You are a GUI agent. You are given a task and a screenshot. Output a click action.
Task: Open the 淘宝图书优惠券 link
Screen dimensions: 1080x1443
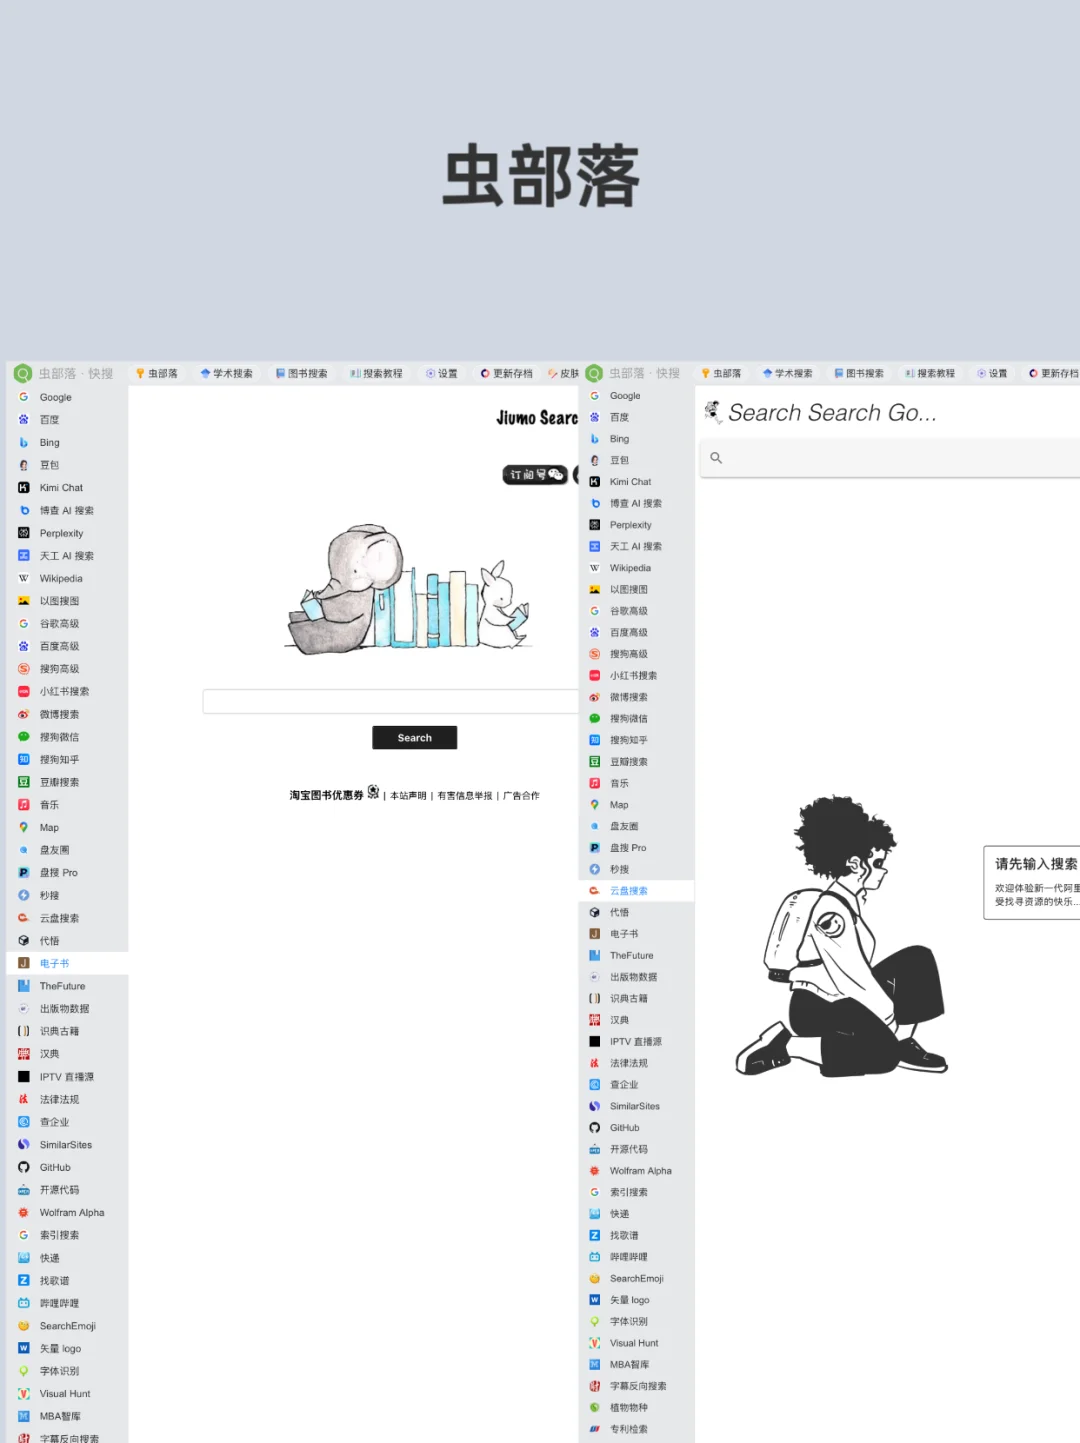[326, 796]
